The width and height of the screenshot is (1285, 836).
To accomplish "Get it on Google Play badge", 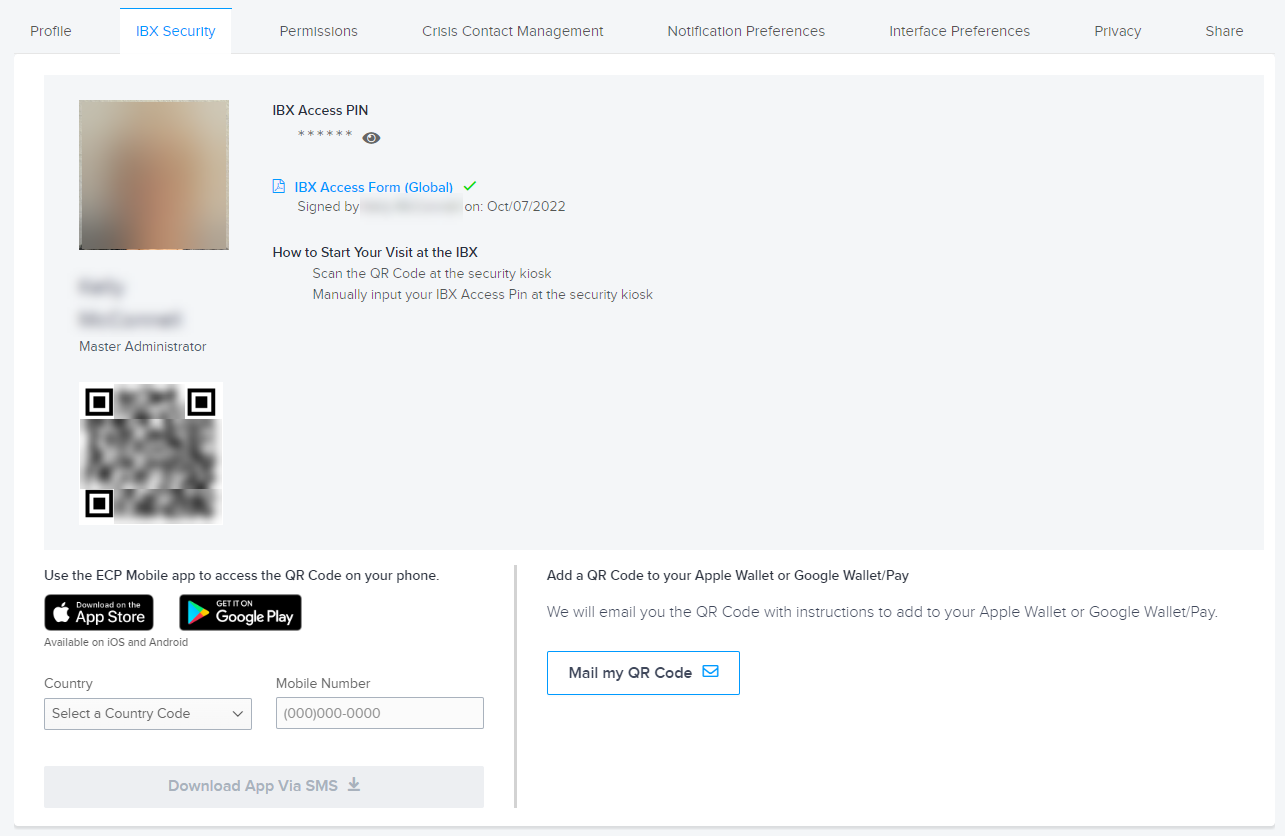I will tap(240, 612).
